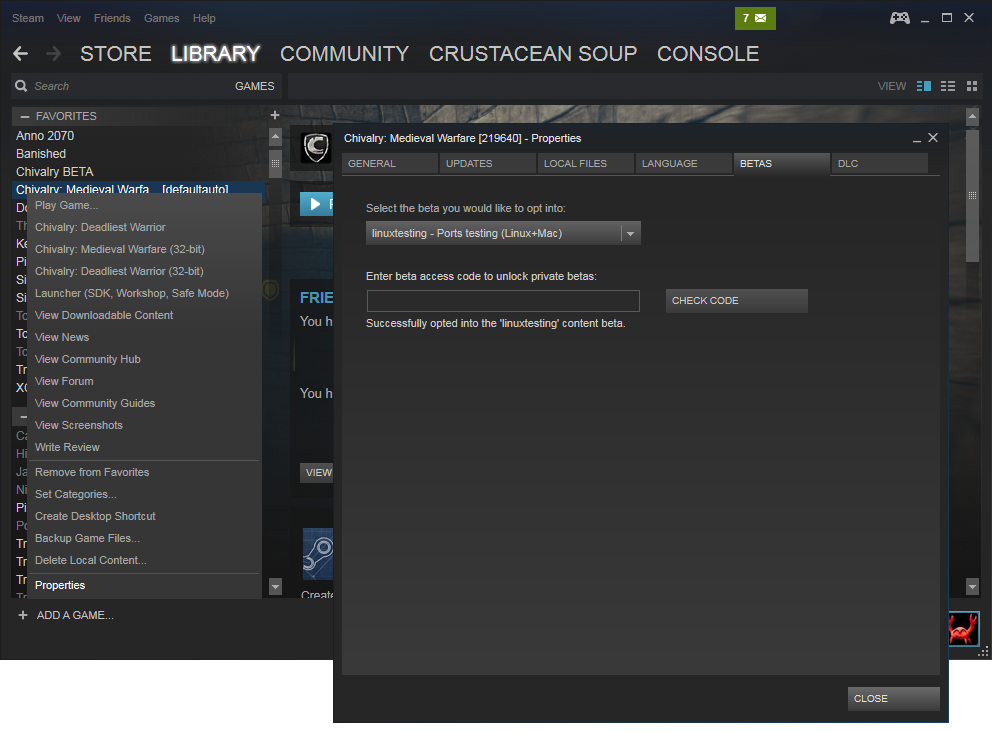Screen dimensions: 998x732
Task: Open the View menu
Action: [x=68, y=18]
